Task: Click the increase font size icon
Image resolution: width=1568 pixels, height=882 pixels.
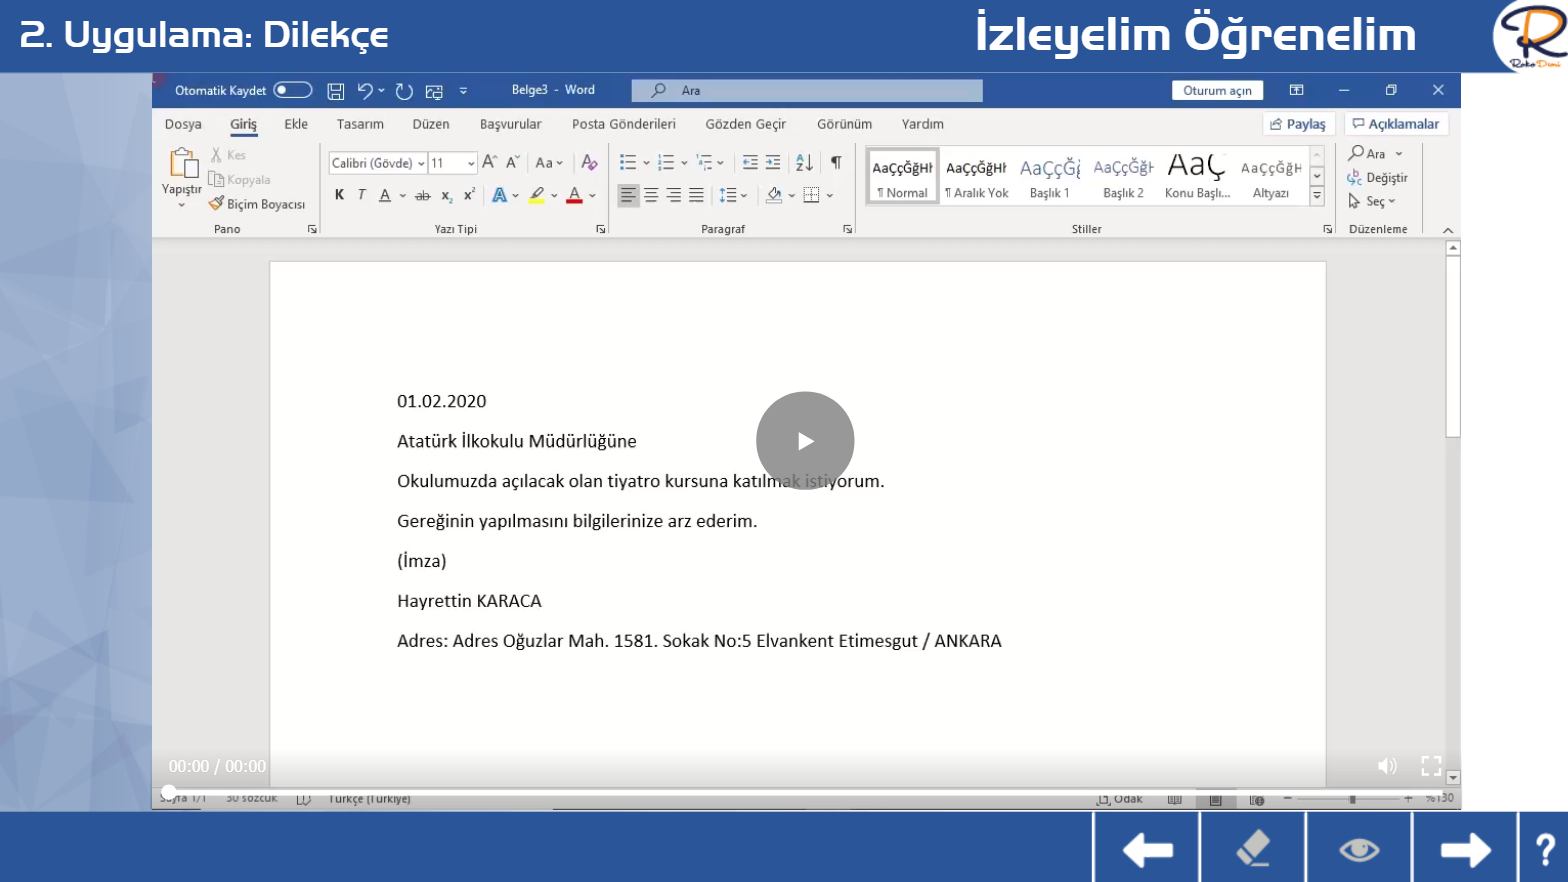Action: [x=489, y=162]
